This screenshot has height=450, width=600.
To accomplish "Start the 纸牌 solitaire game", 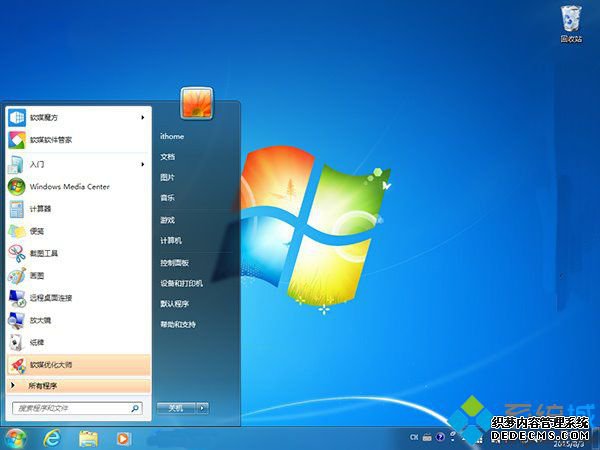I will tap(78, 342).
